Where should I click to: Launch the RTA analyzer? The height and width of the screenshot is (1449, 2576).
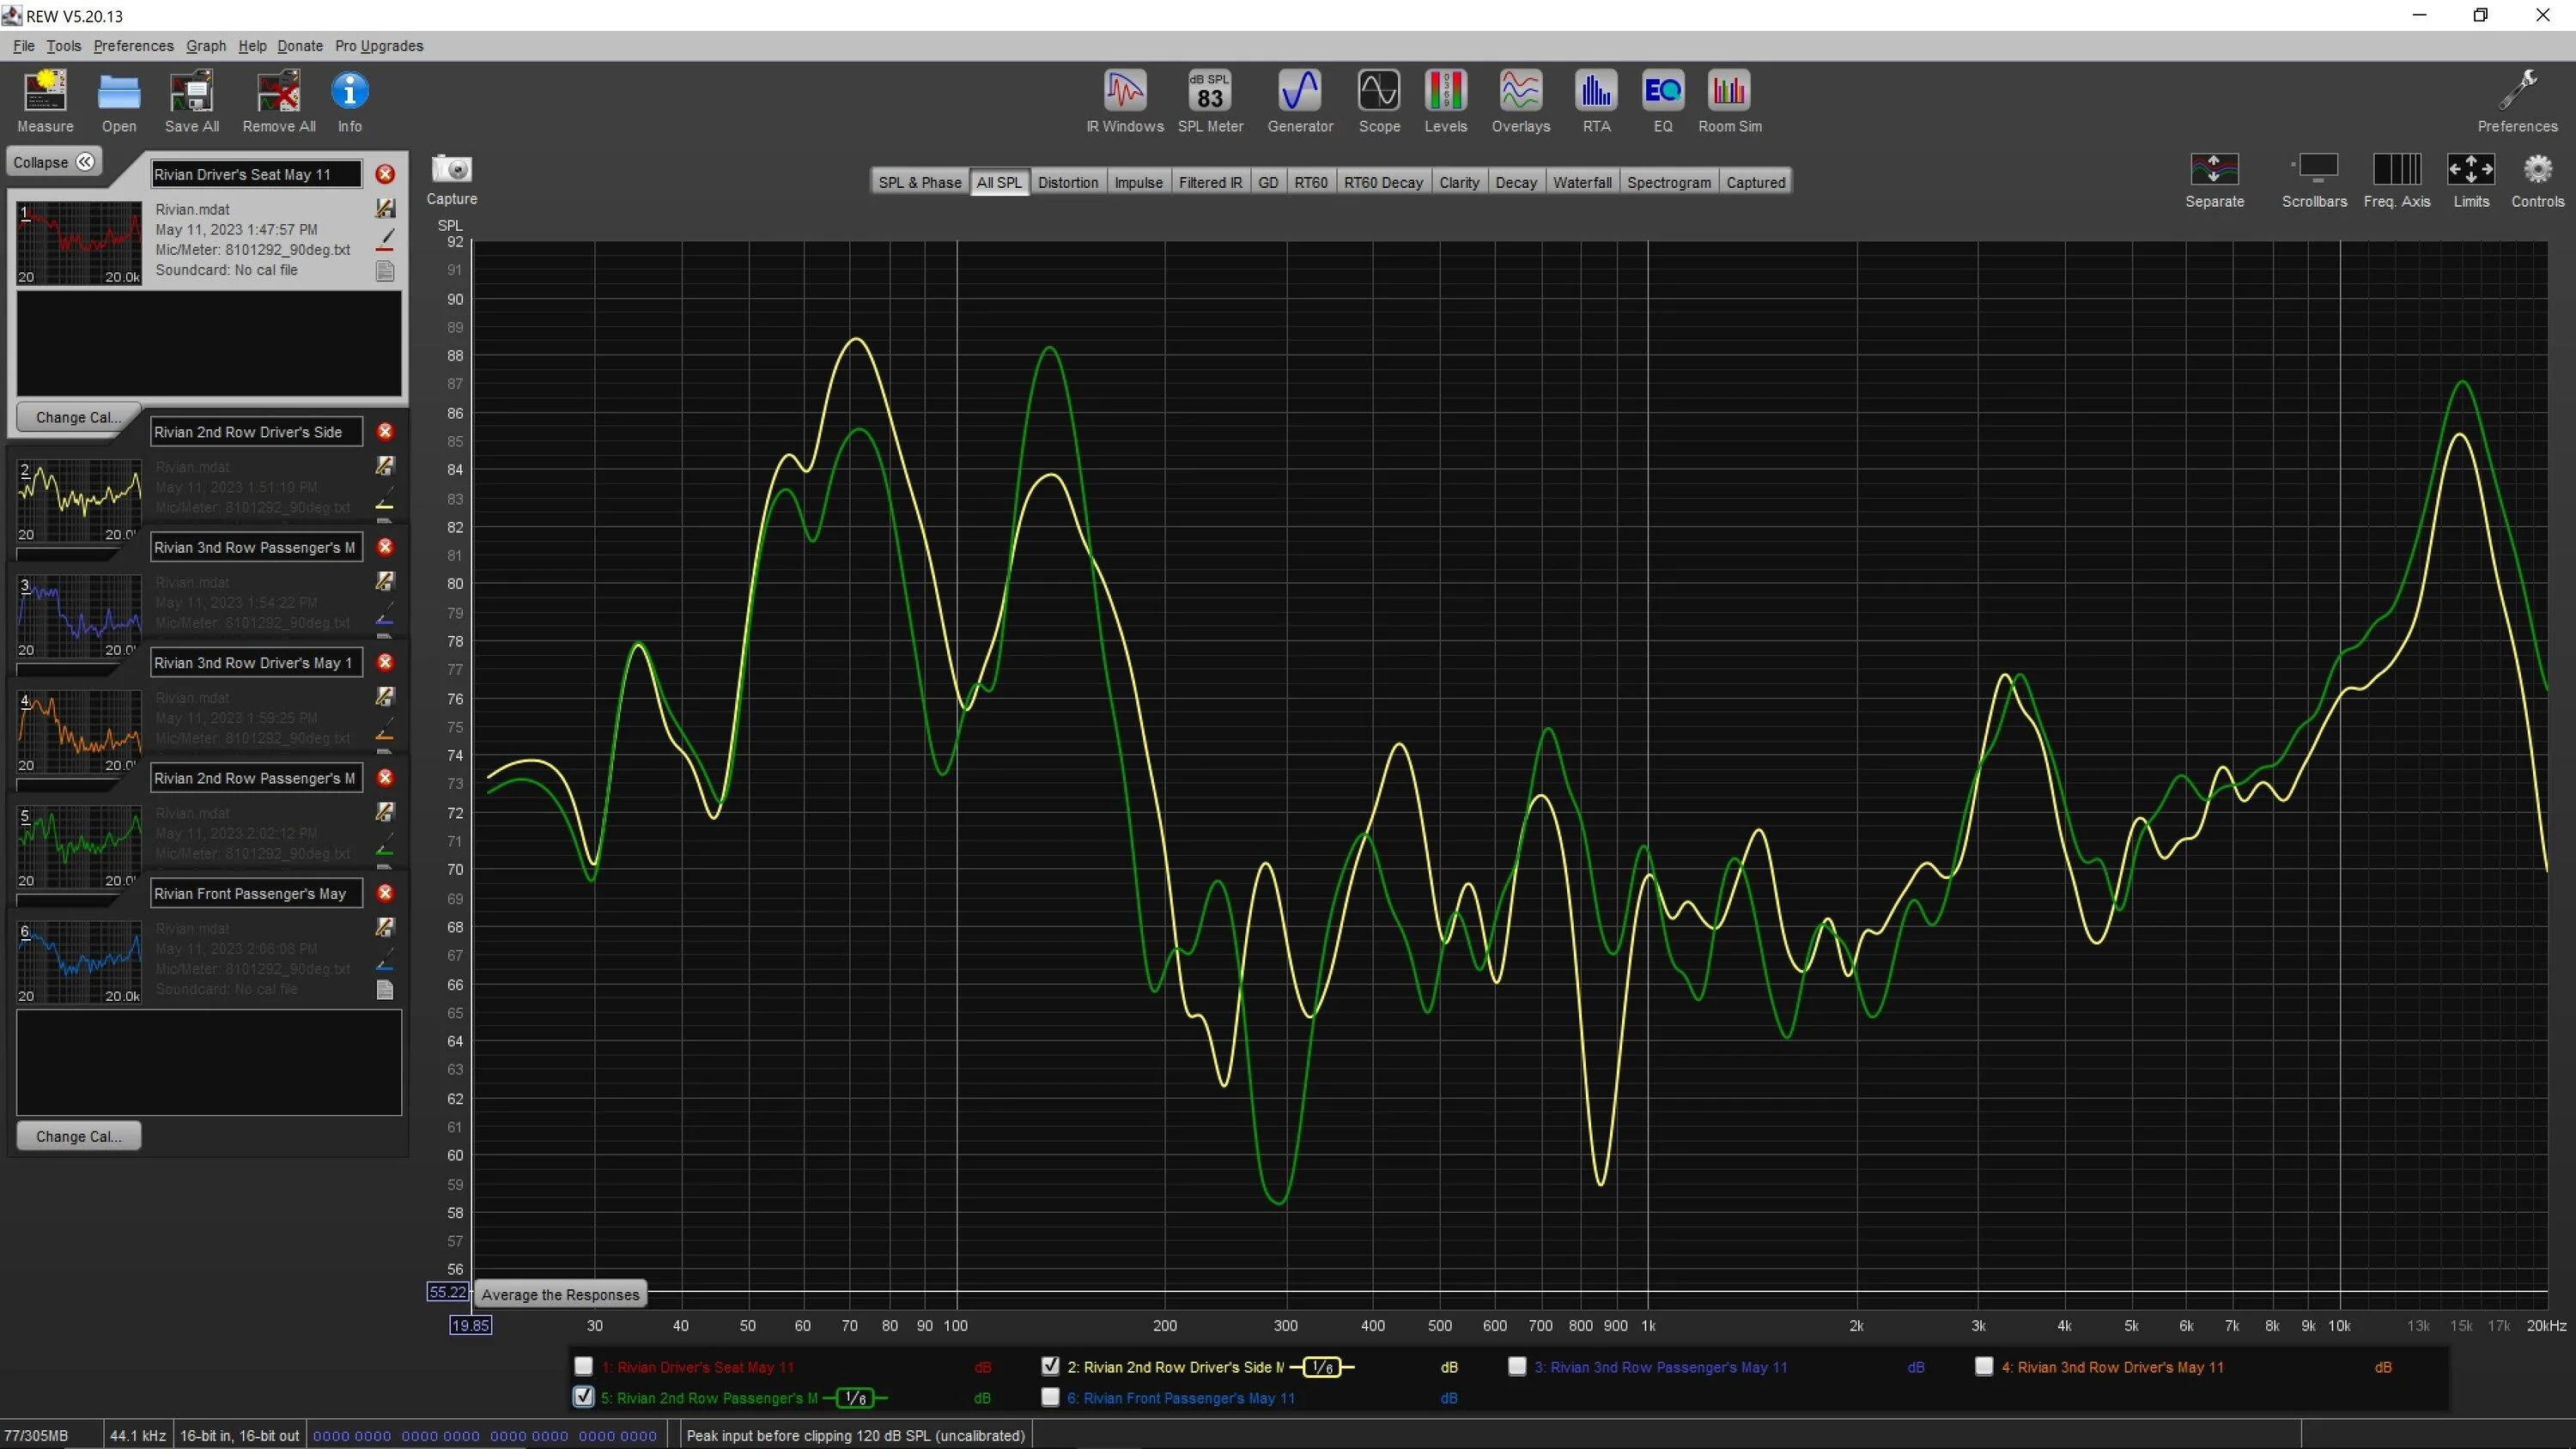pyautogui.click(x=1596, y=100)
